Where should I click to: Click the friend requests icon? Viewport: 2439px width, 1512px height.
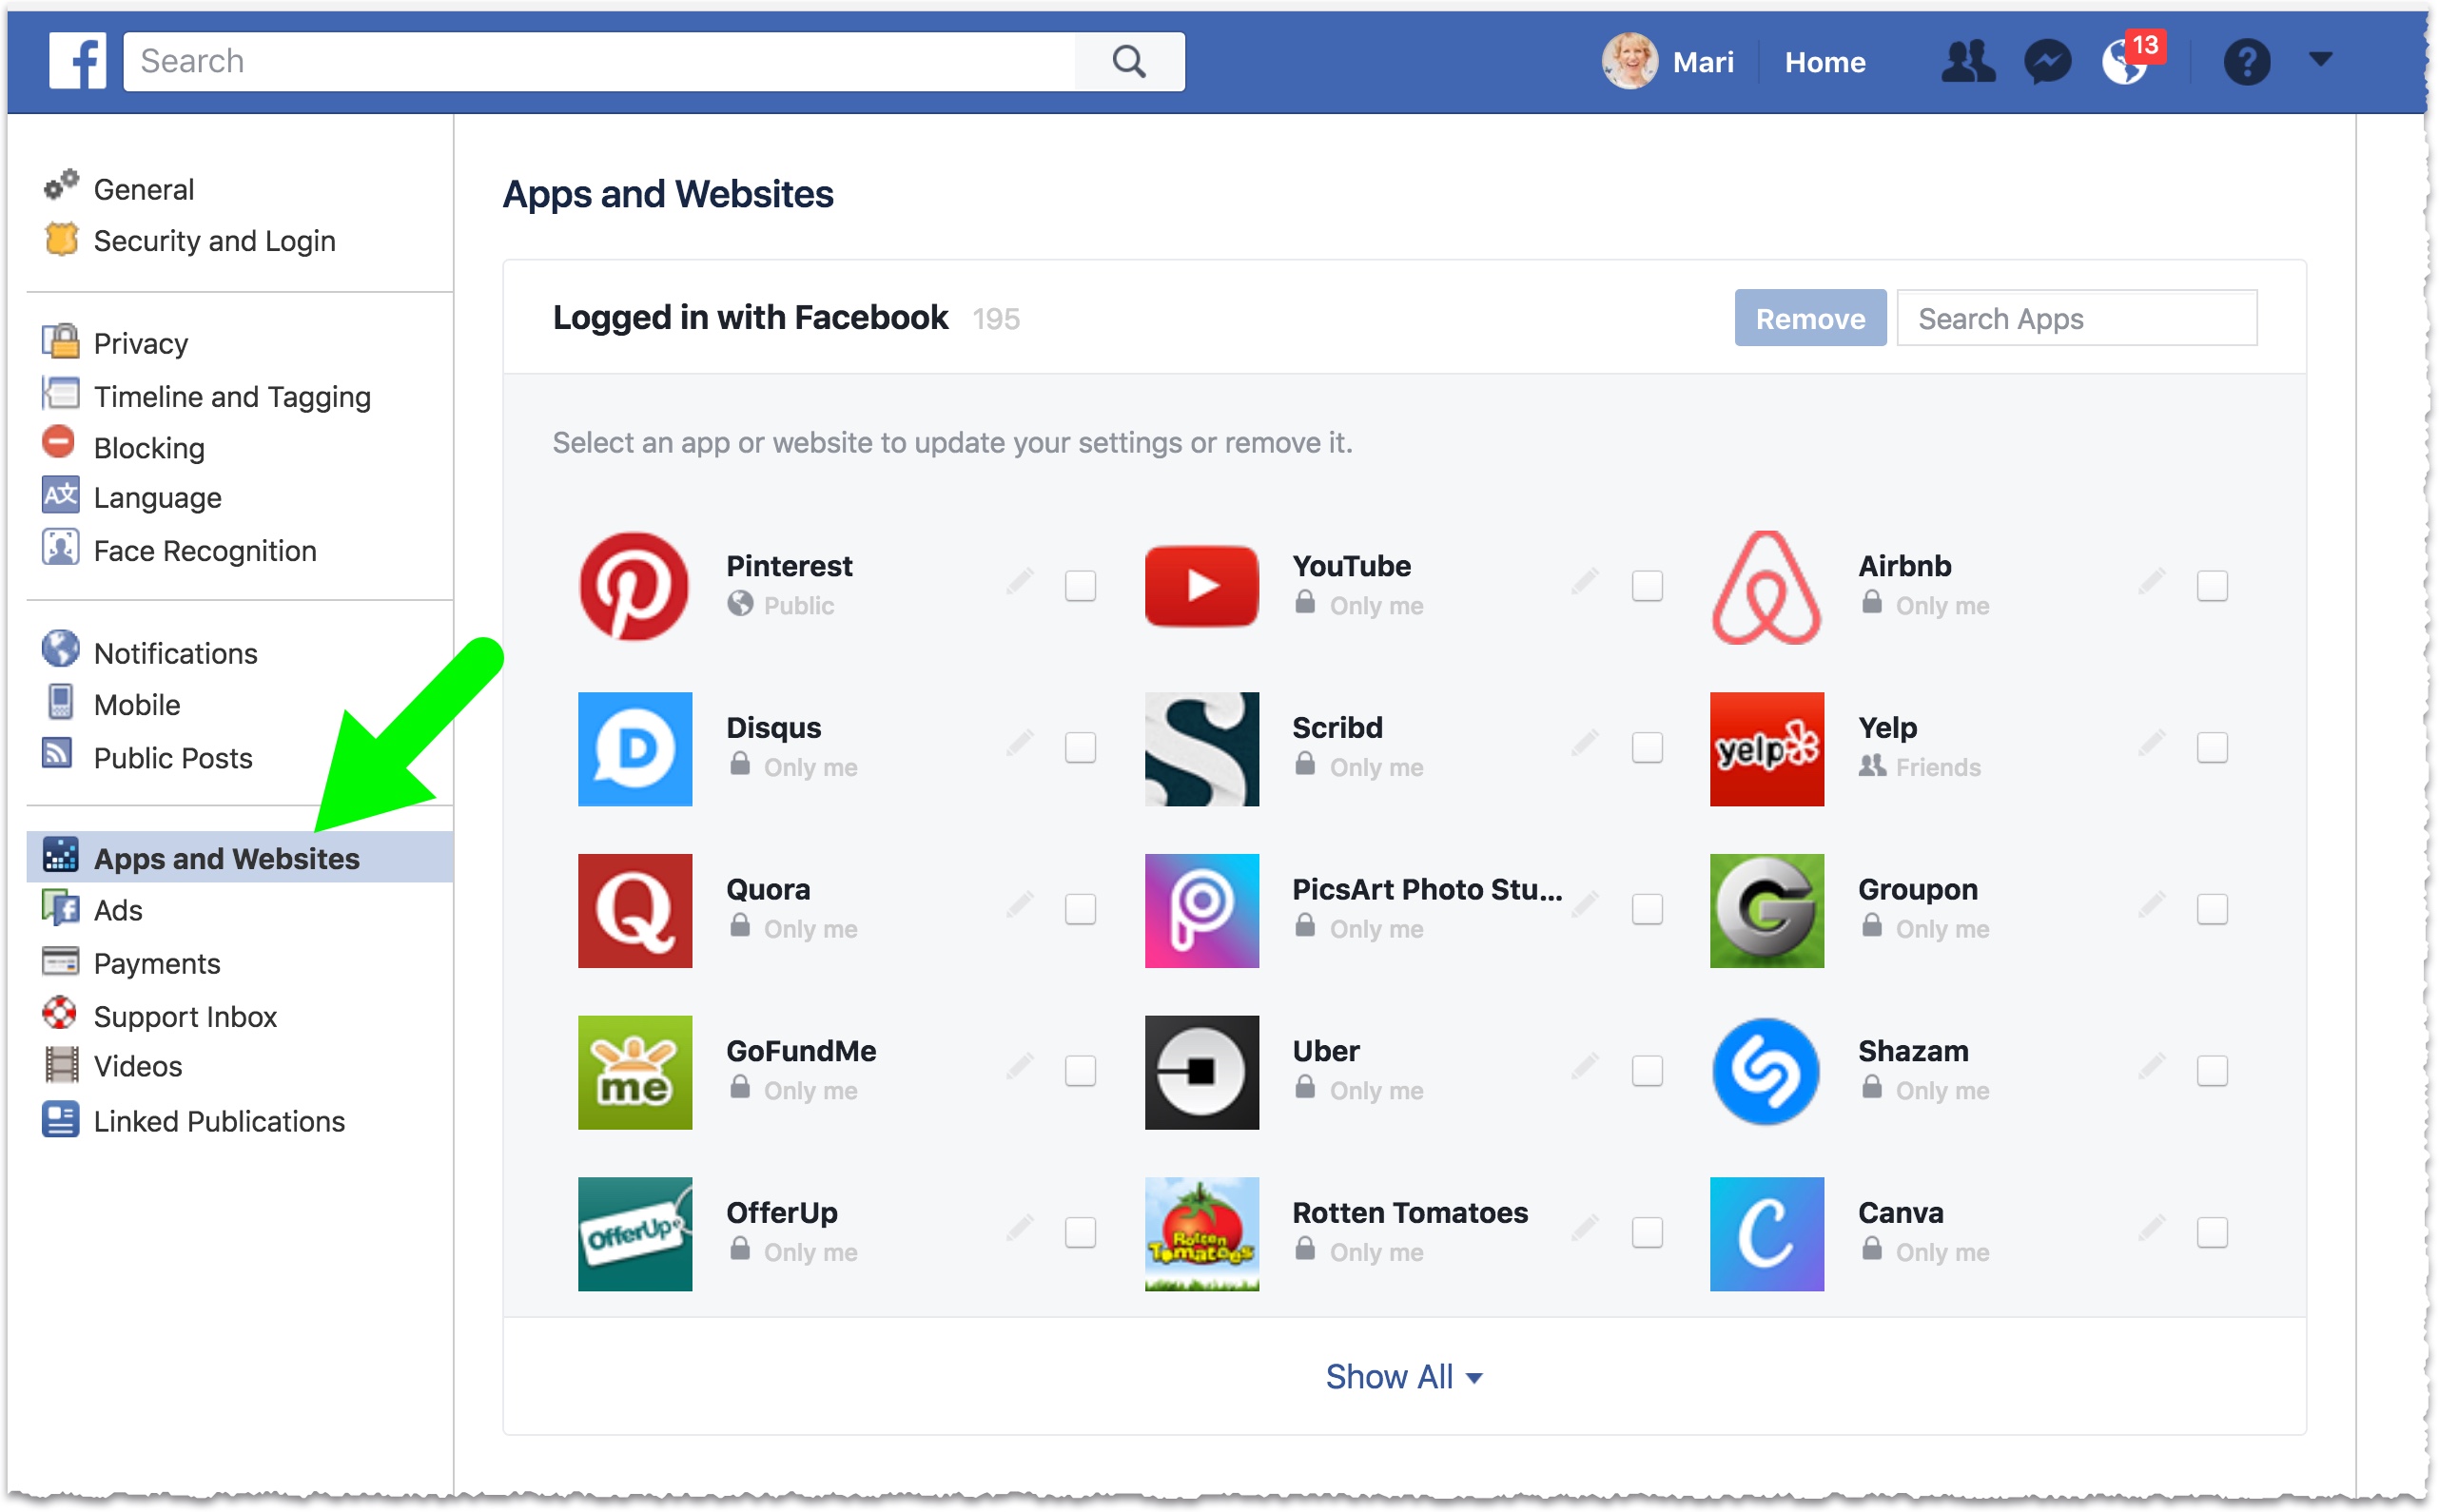pos(1967,62)
